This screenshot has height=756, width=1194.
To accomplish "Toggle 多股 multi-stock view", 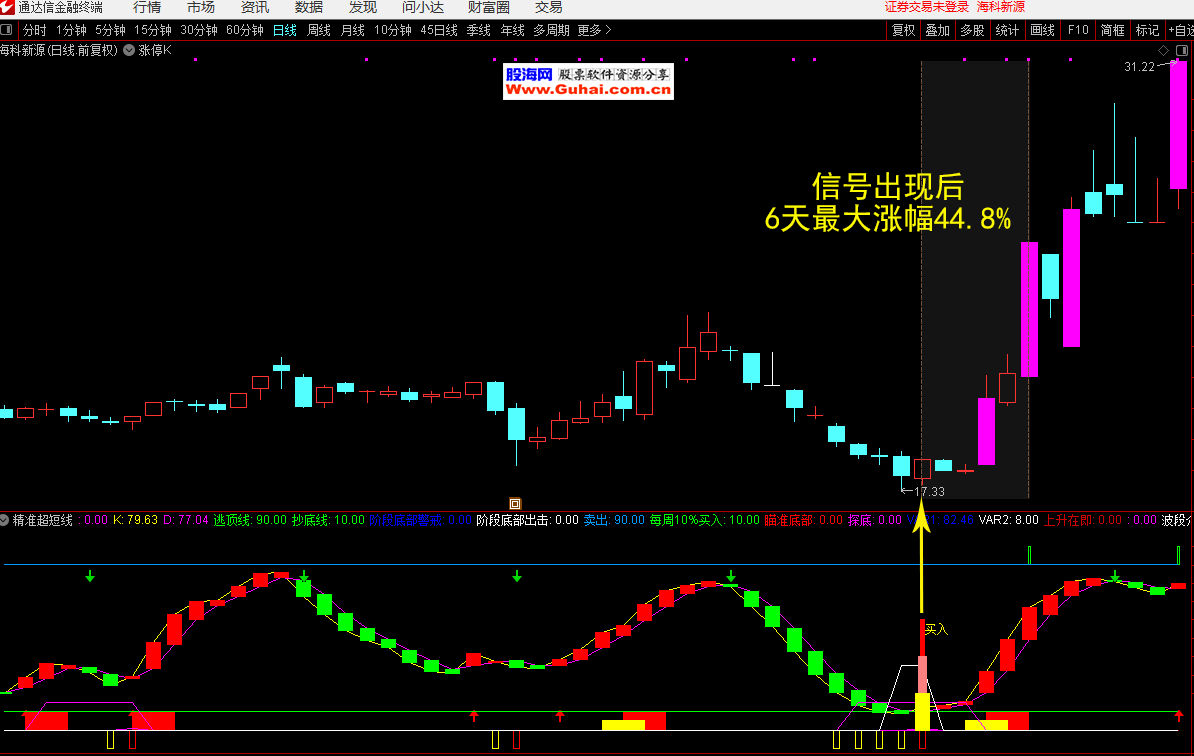I will 972,30.
